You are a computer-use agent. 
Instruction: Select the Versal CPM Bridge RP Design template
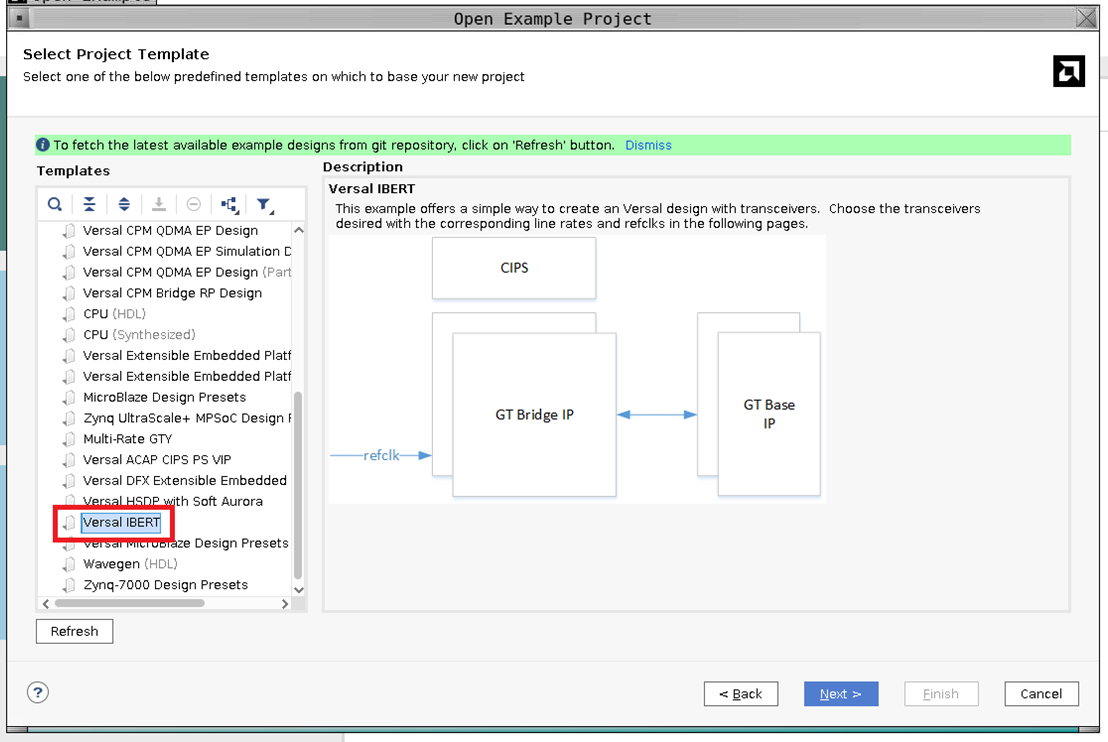[x=172, y=293]
